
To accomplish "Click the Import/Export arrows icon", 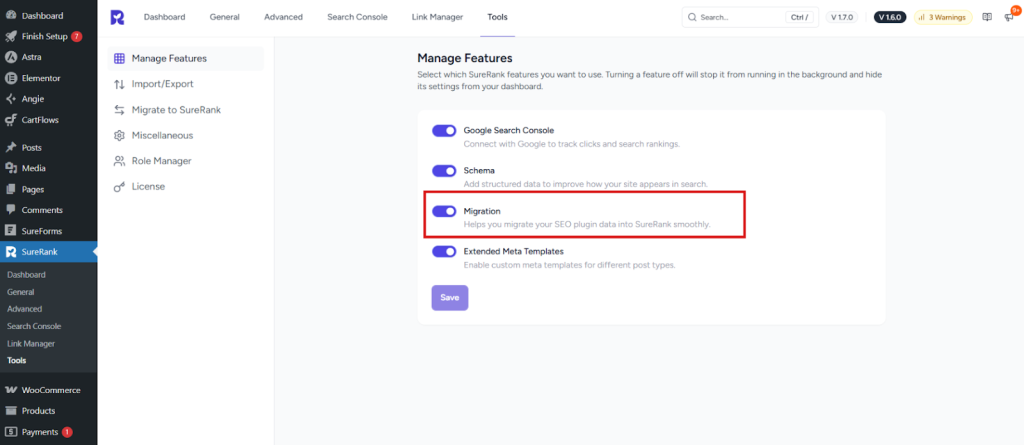I will (120, 84).
